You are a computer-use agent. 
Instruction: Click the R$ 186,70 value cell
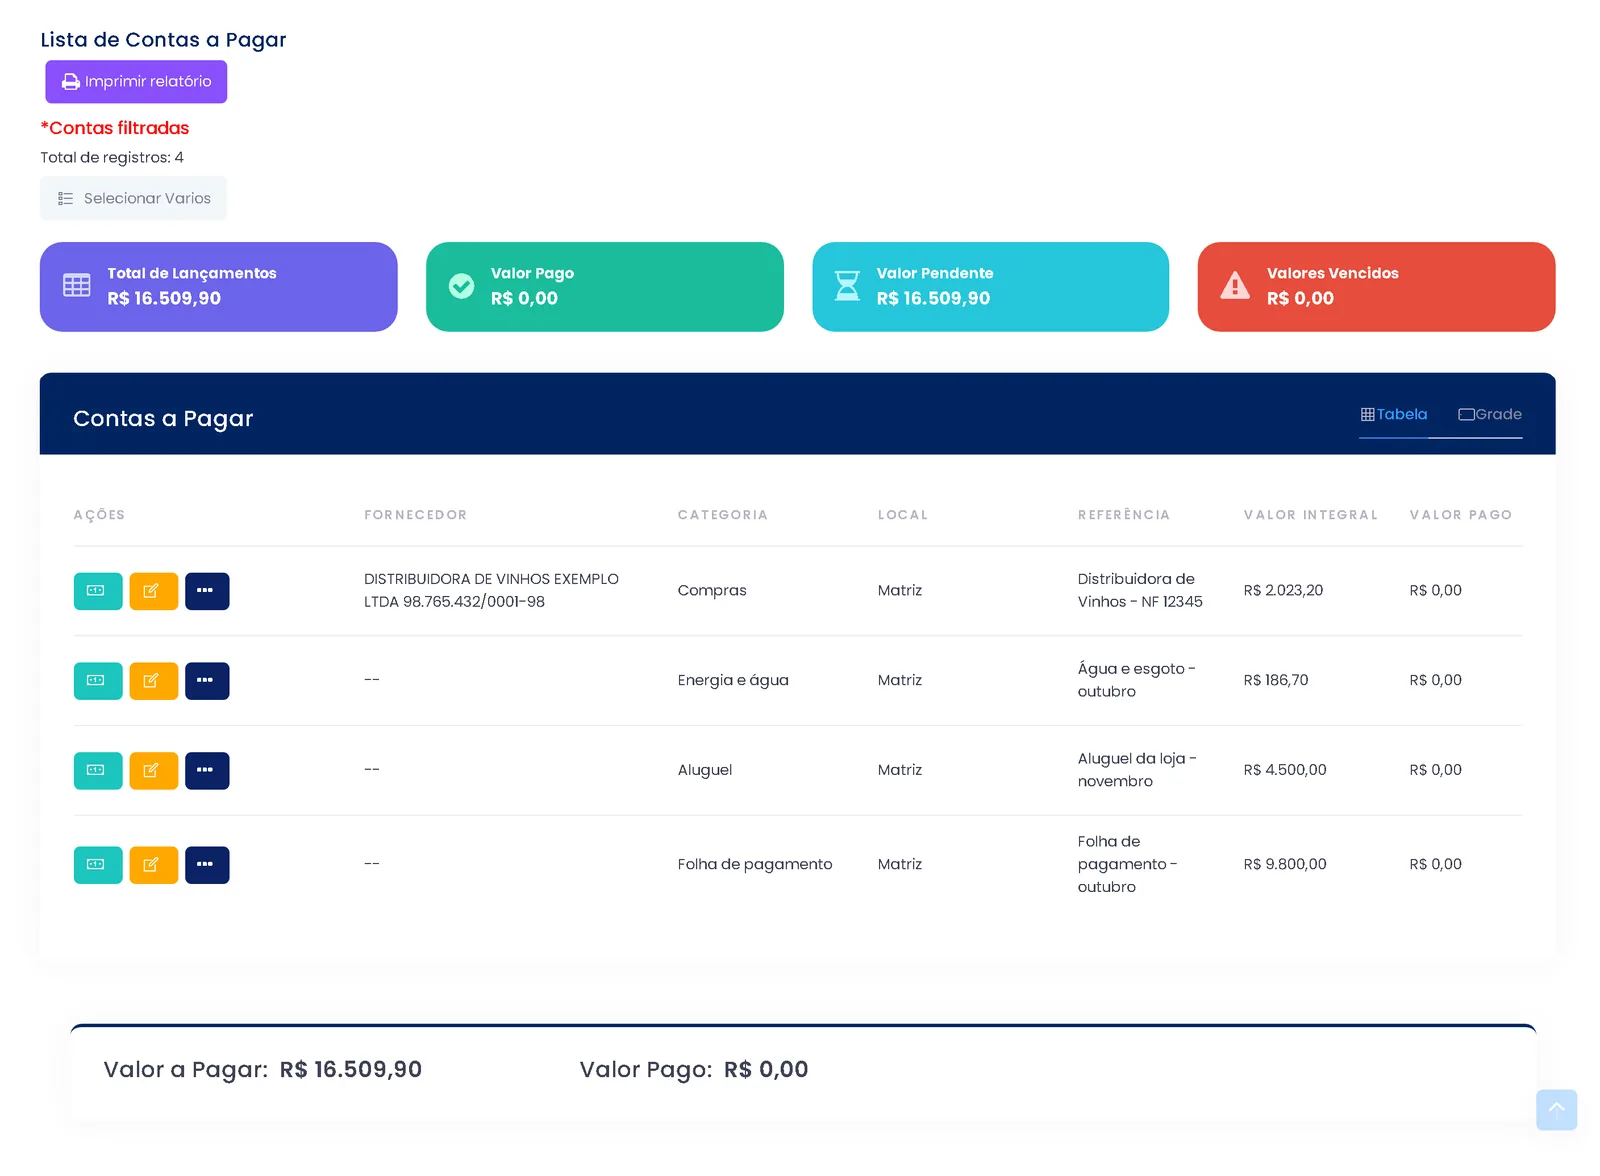point(1276,680)
